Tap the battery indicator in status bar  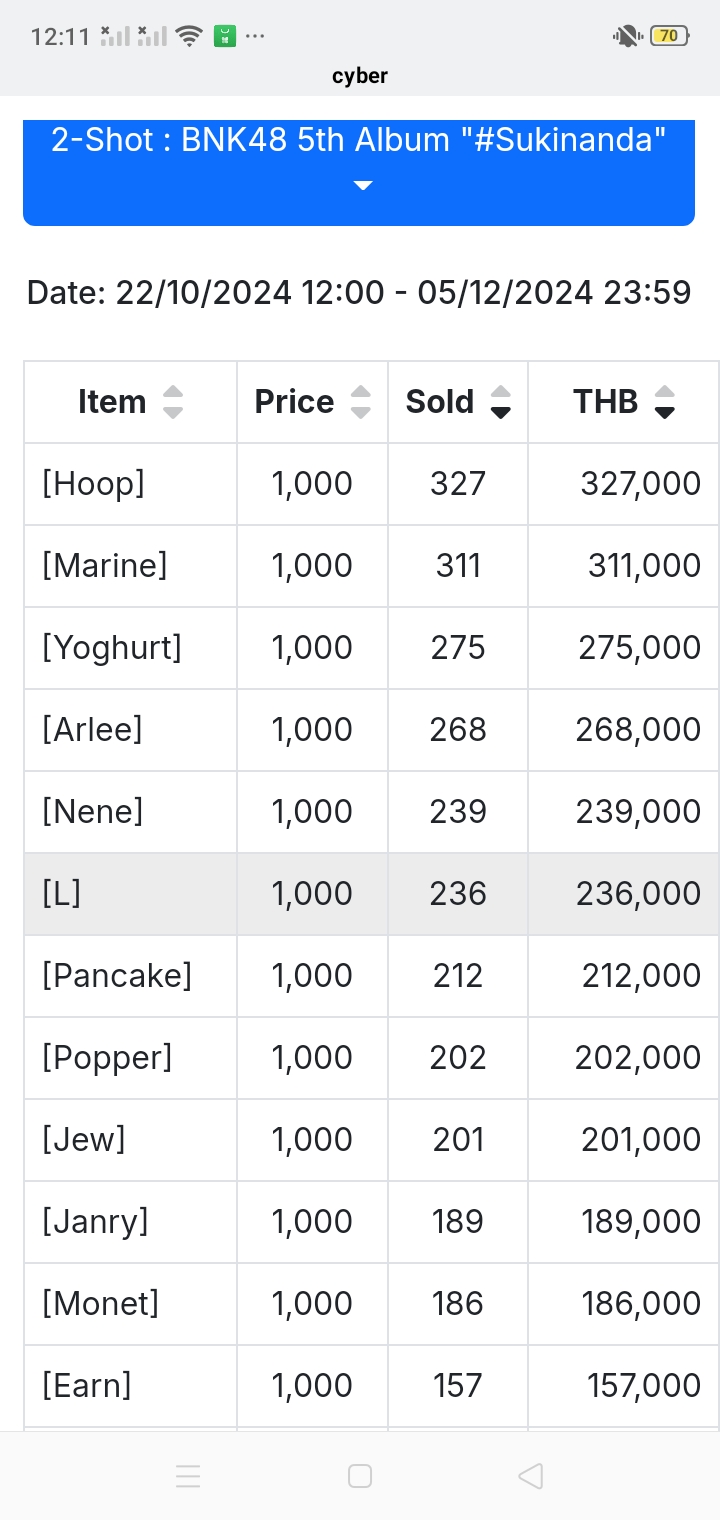669,36
